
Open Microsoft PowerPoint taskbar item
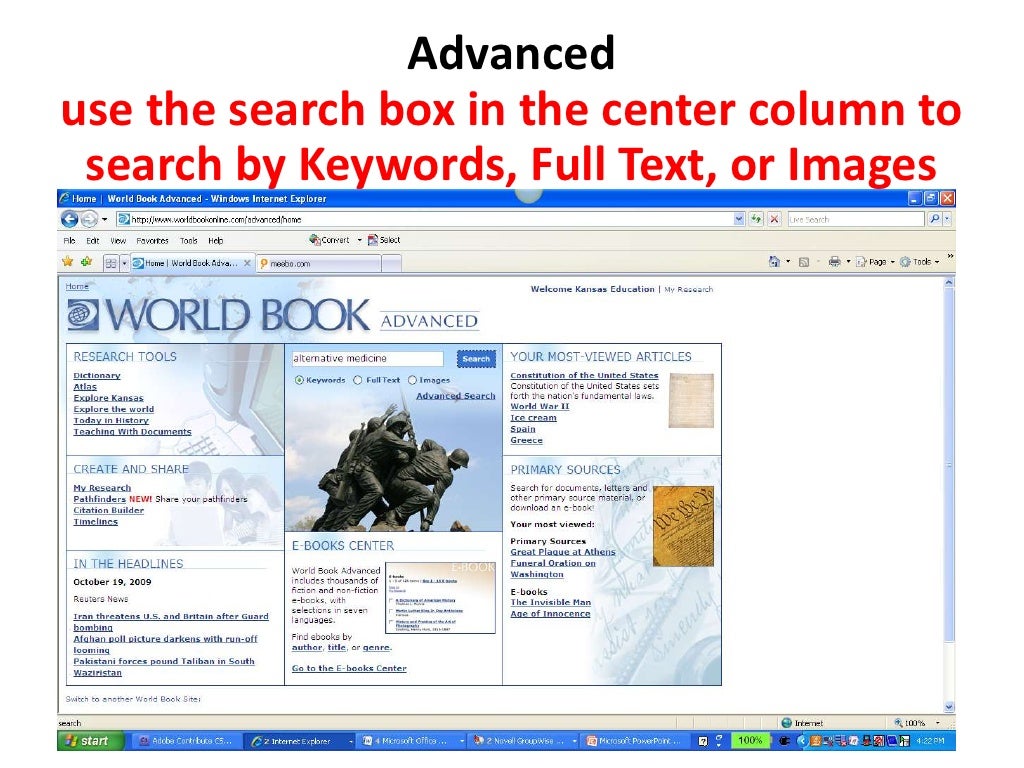tap(635, 741)
